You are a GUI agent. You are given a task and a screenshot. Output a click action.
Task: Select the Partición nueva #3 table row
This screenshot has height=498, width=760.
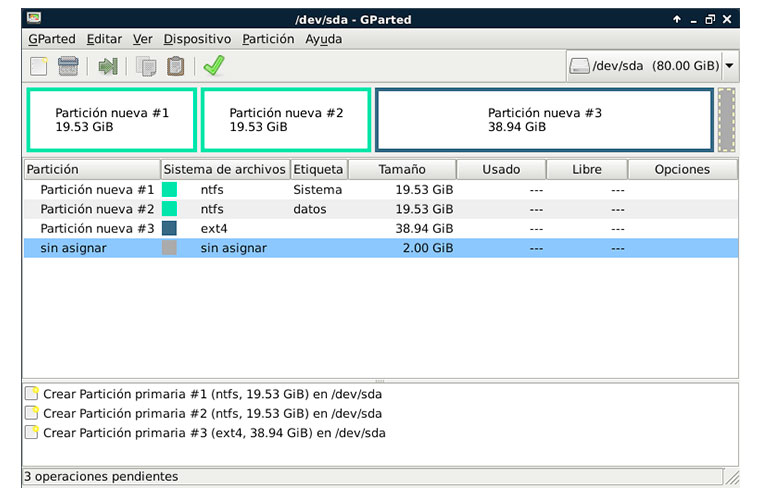click(x=381, y=228)
